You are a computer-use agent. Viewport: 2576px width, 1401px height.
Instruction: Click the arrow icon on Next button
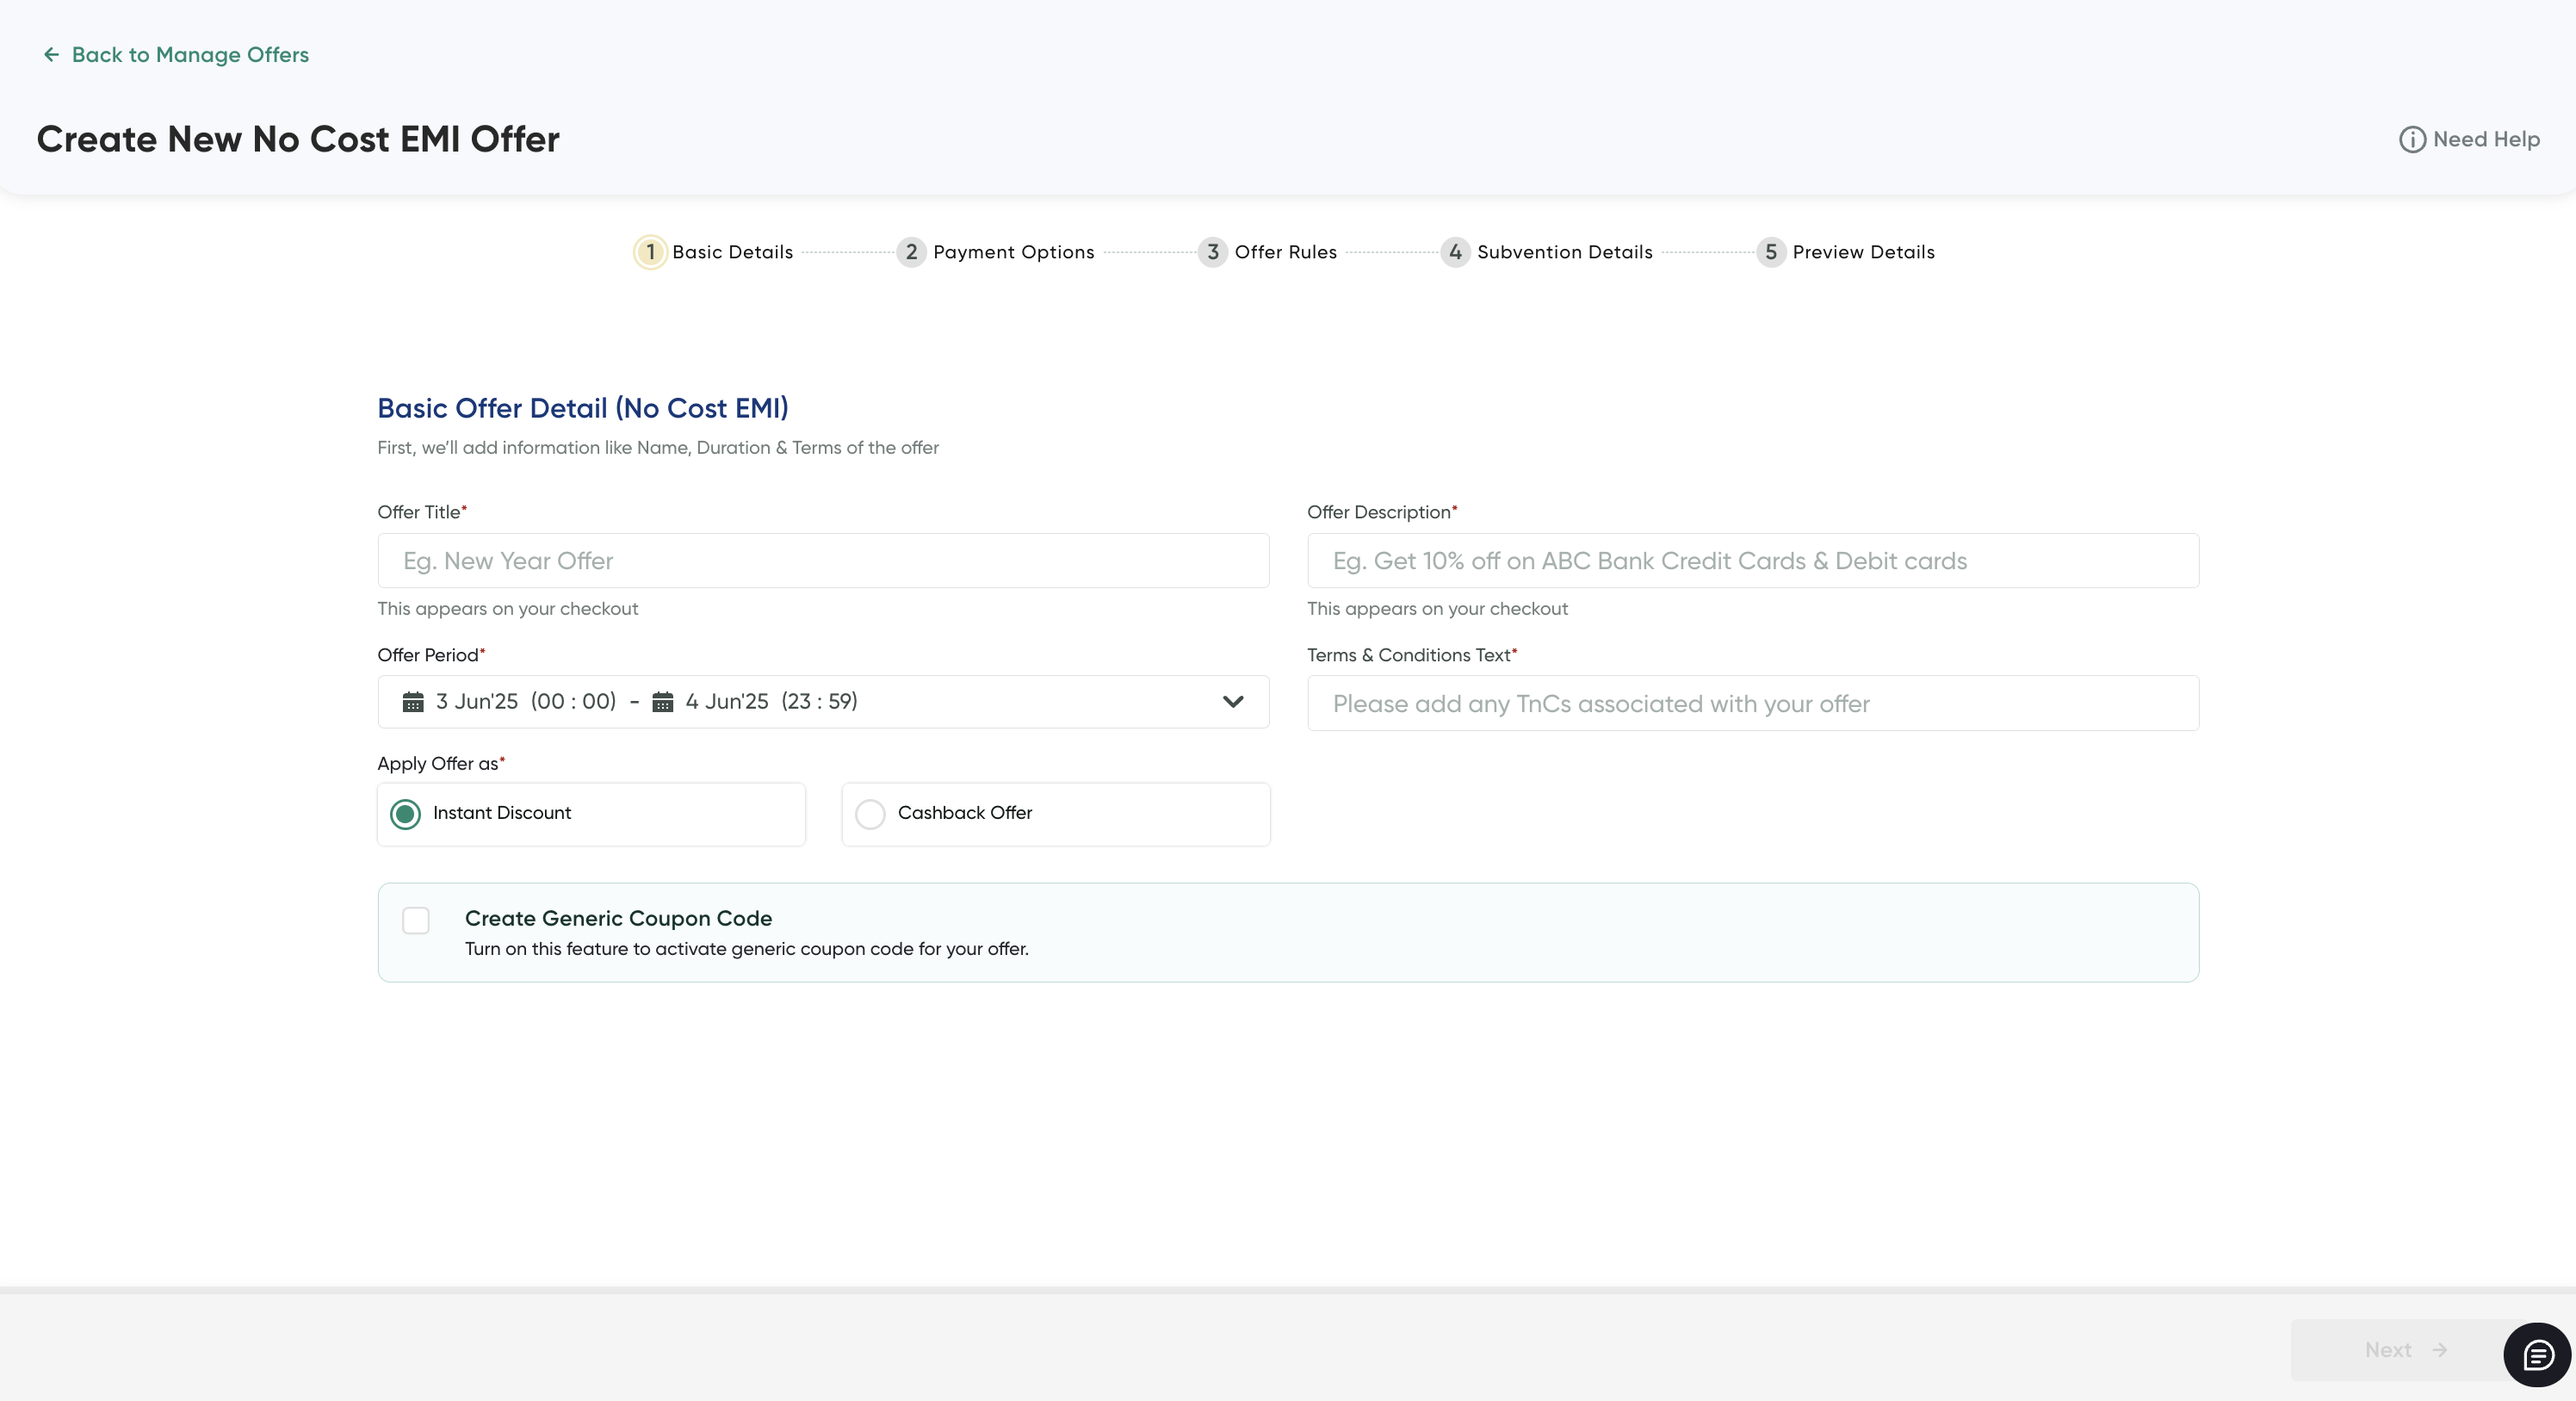(2440, 1350)
